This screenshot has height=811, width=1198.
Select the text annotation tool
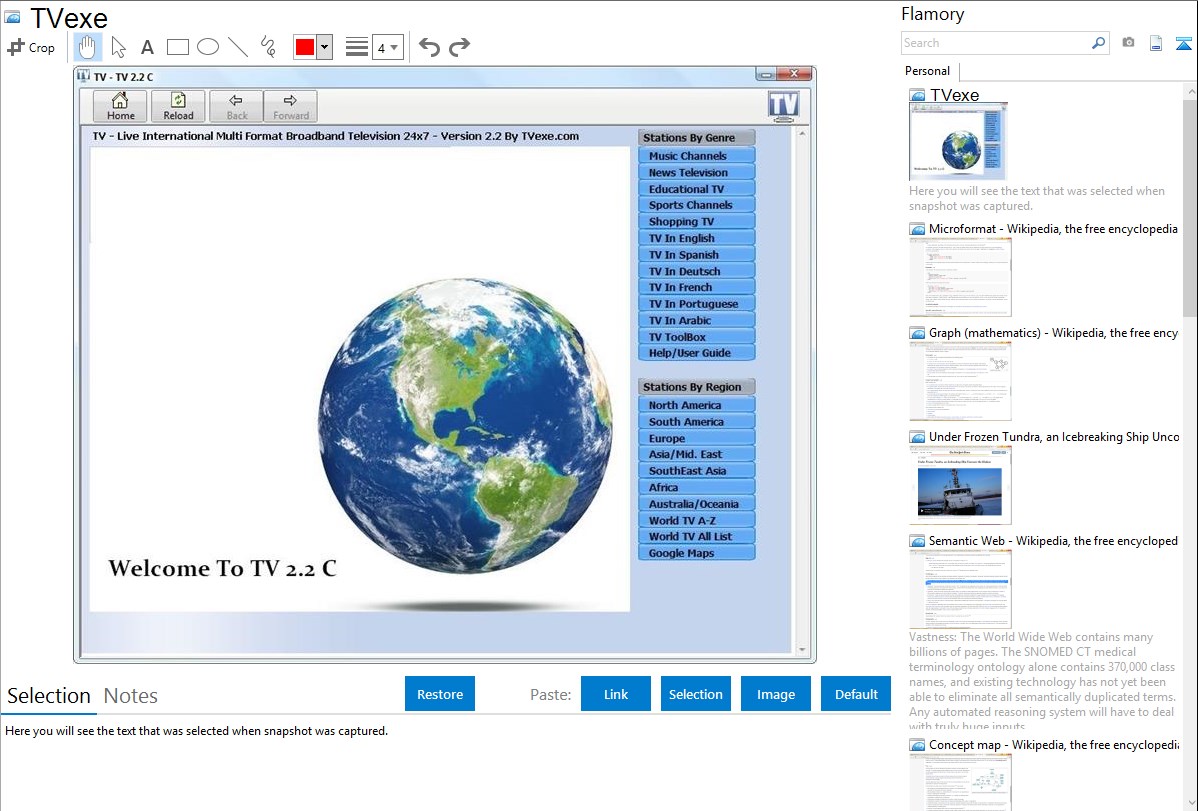[147, 47]
